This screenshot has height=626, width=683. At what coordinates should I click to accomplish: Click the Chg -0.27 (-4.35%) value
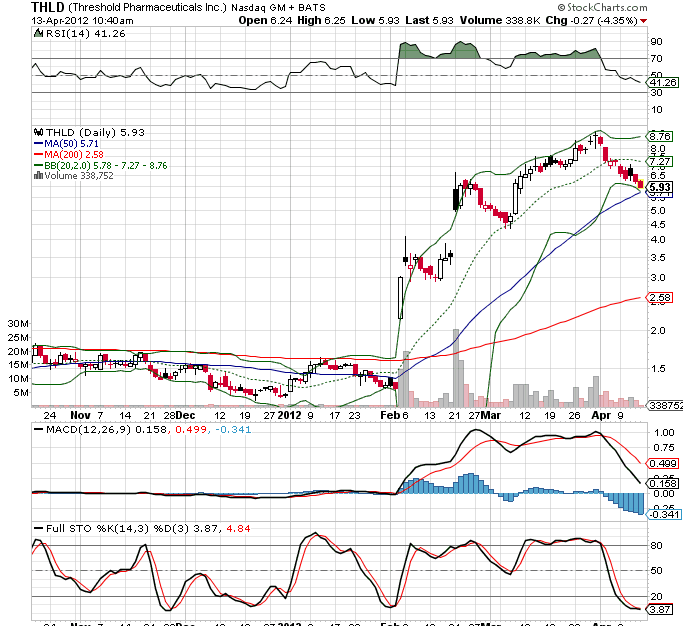point(592,20)
